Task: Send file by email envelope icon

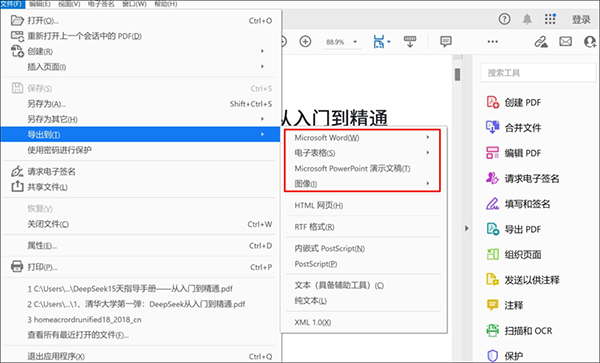Action: 565,41
